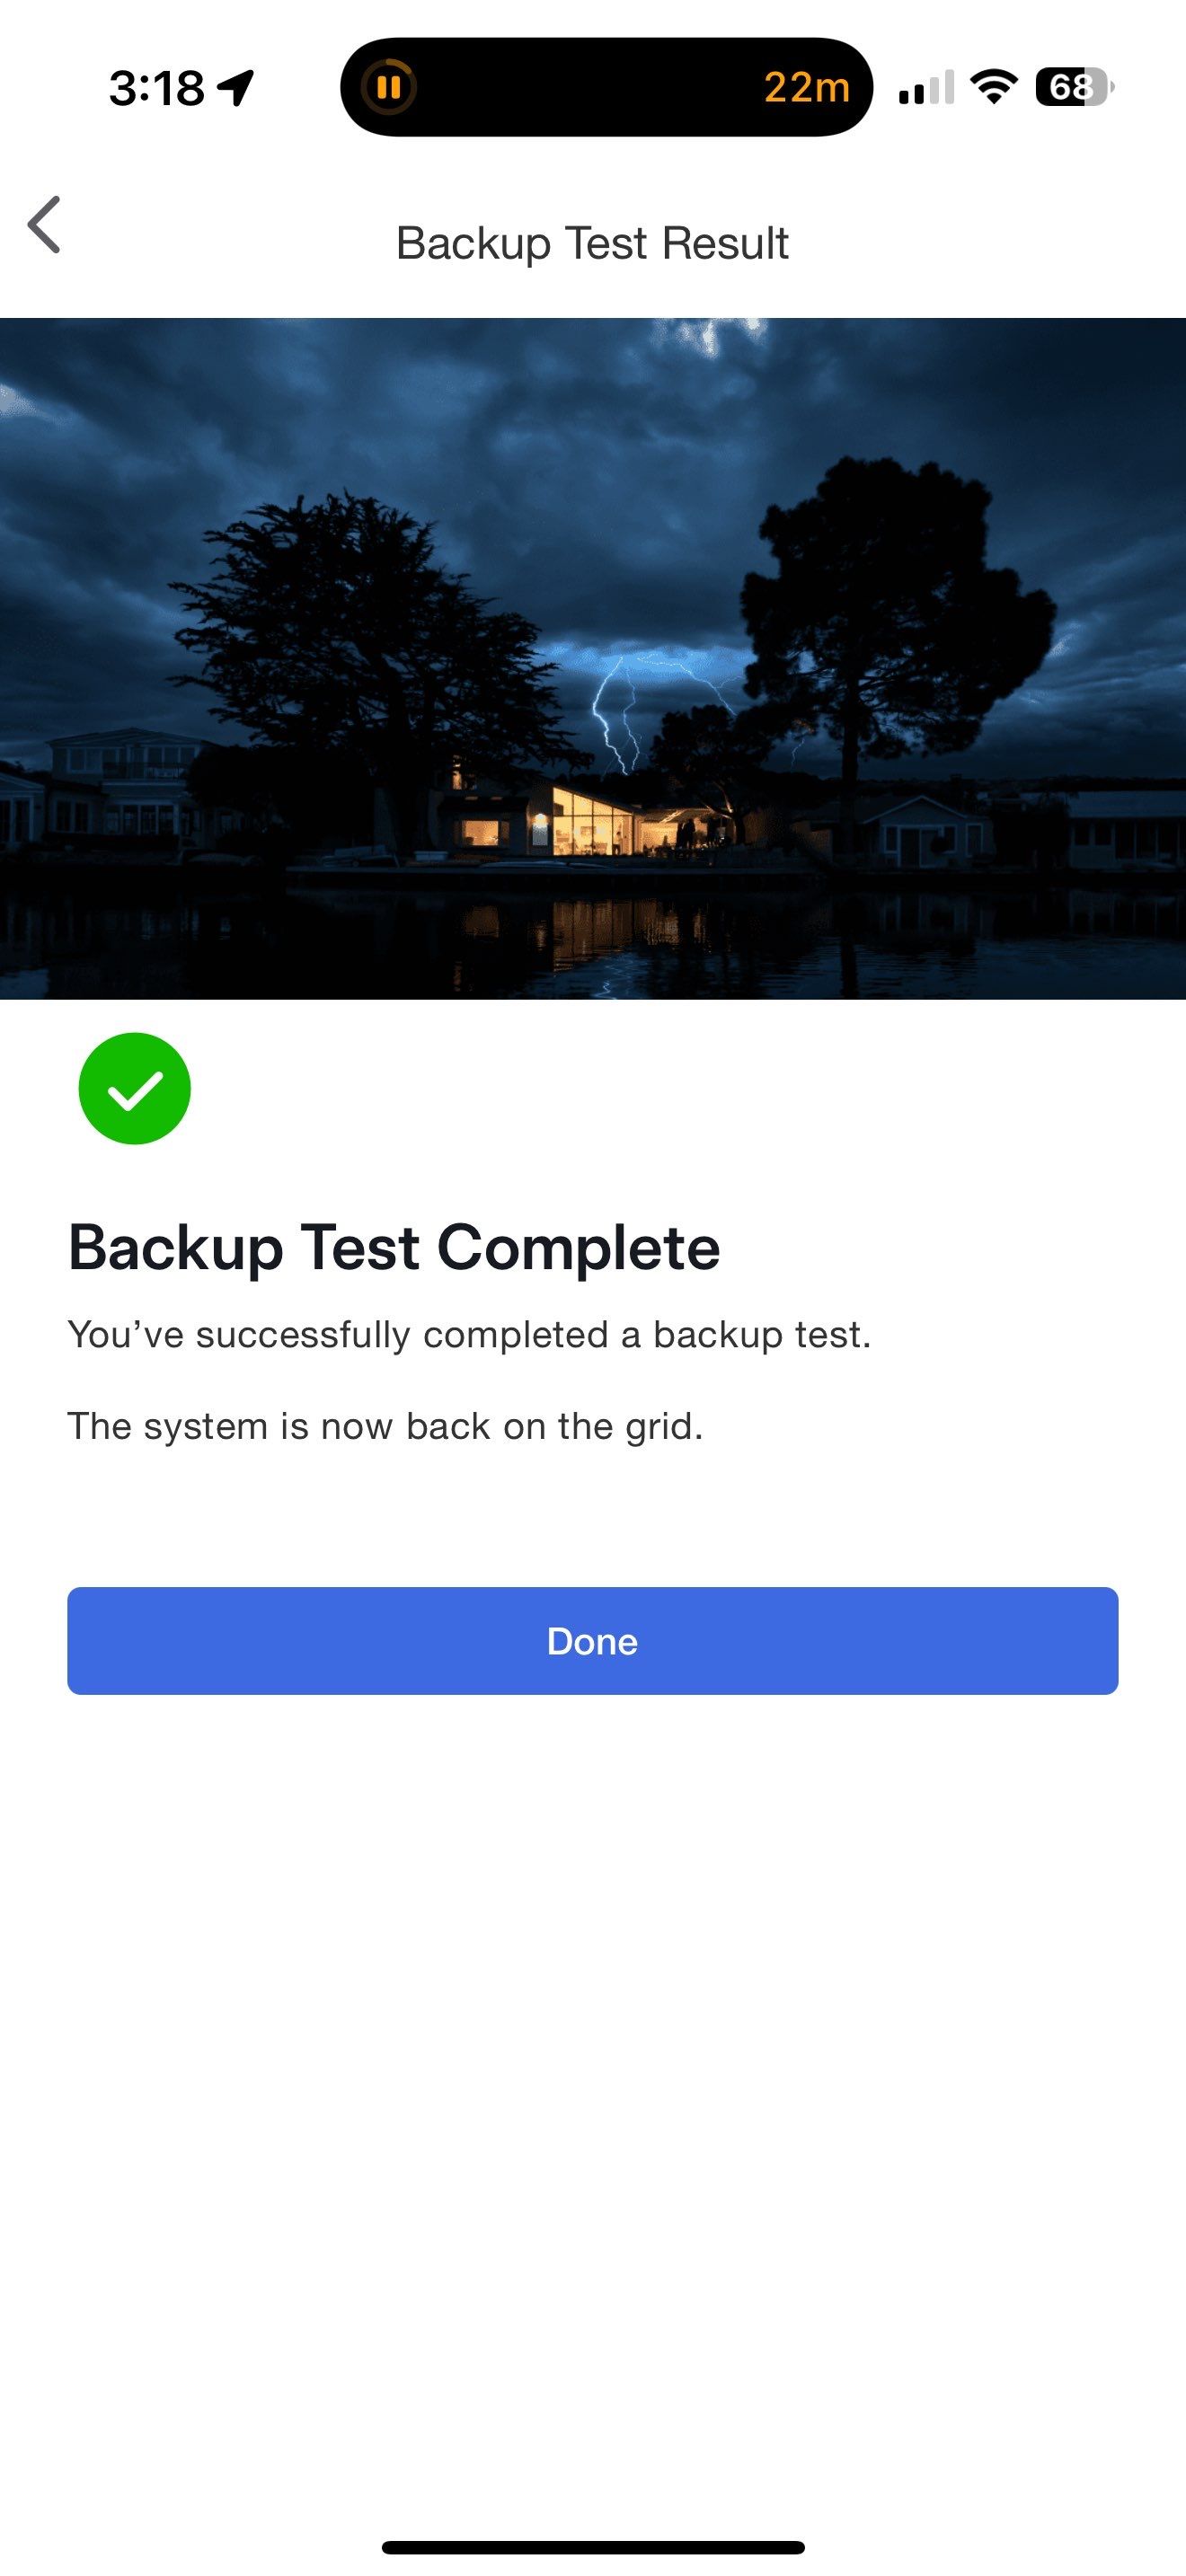The width and height of the screenshot is (1186, 2576).
Task: Tap "The system is now back on the grid" text
Action: click(x=385, y=1426)
